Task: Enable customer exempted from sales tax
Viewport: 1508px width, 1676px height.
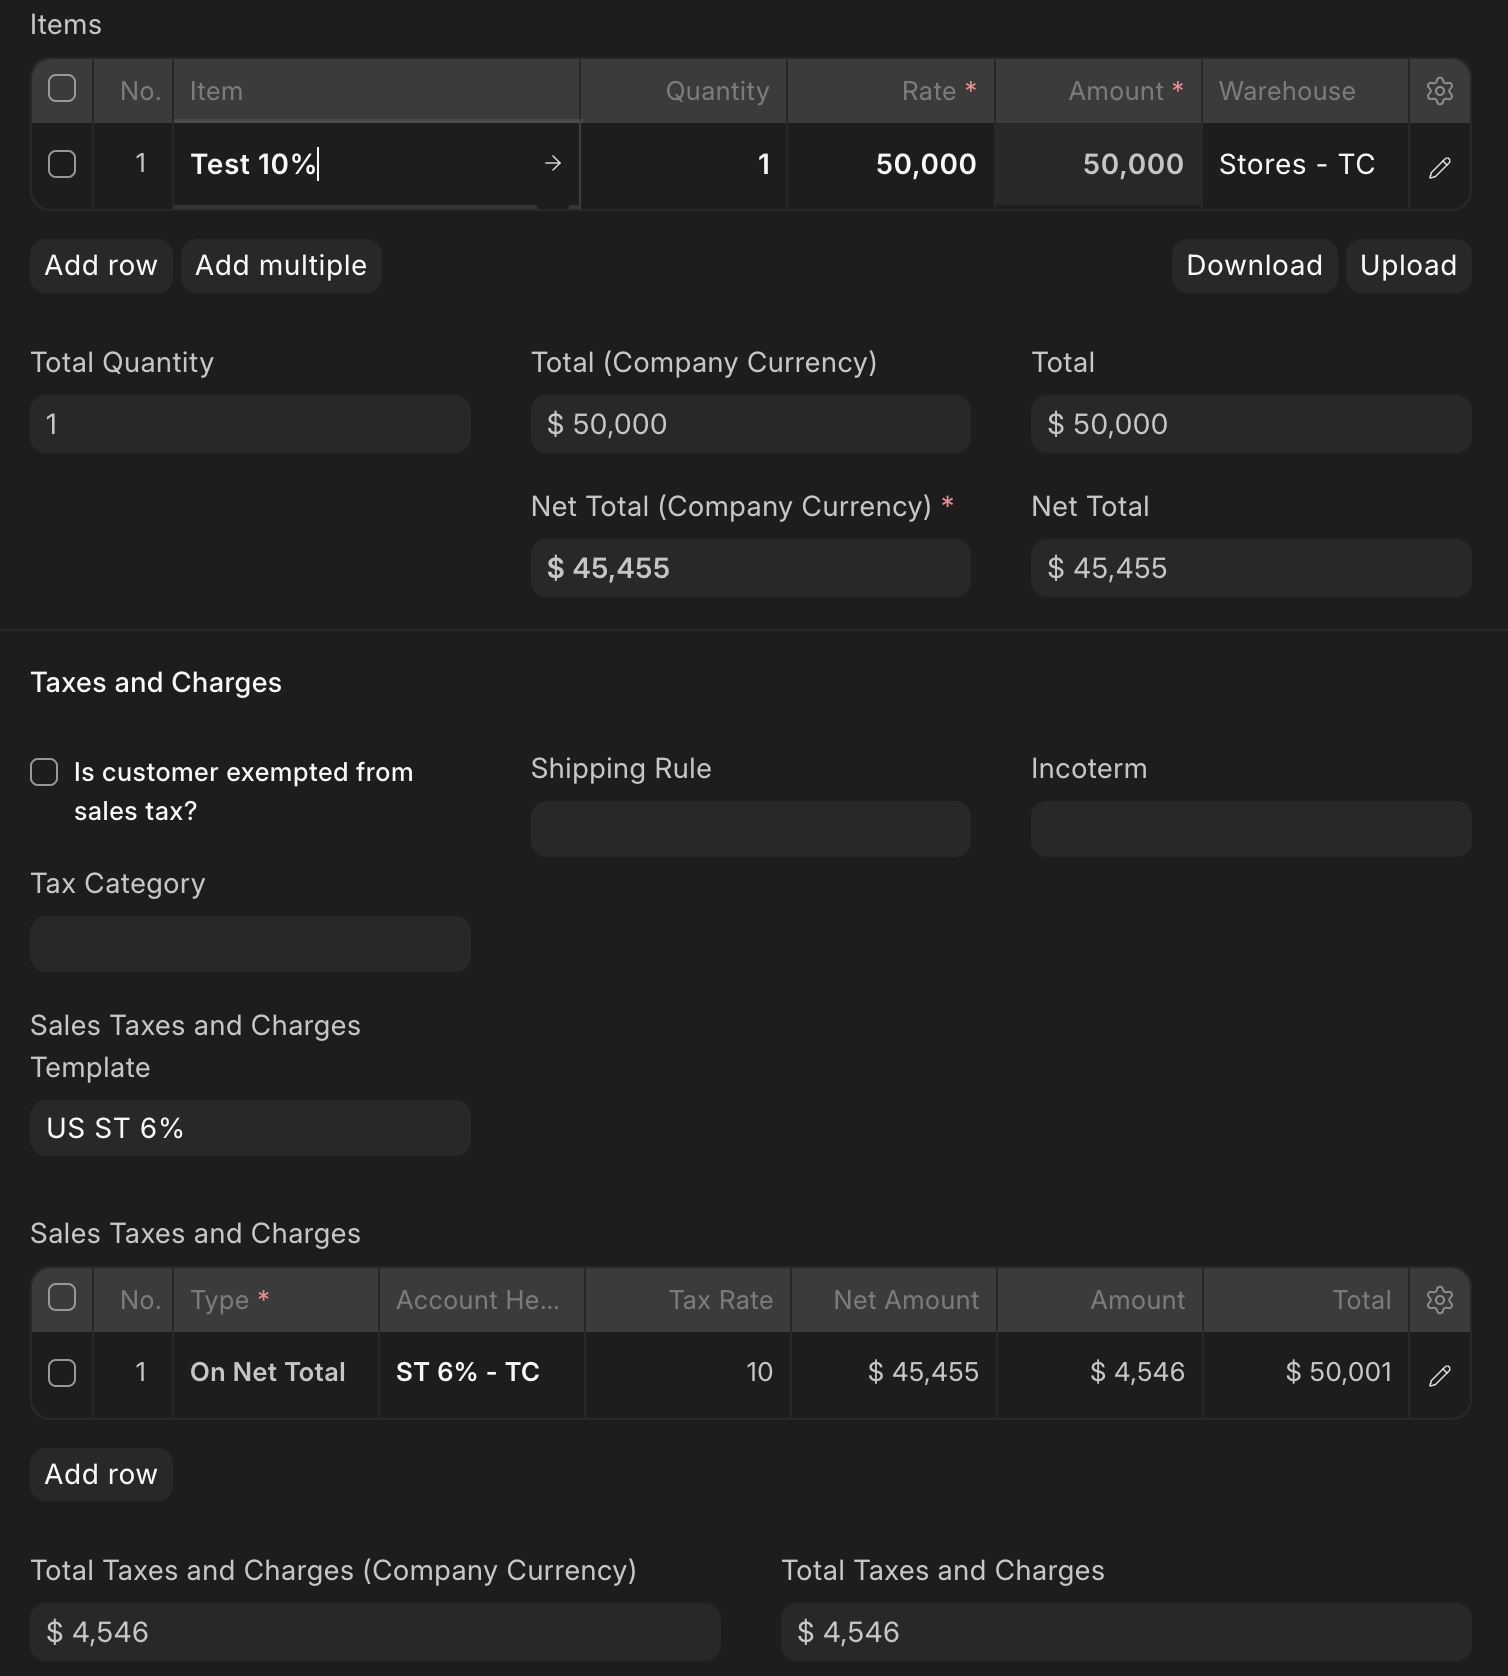Action: (44, 772)
